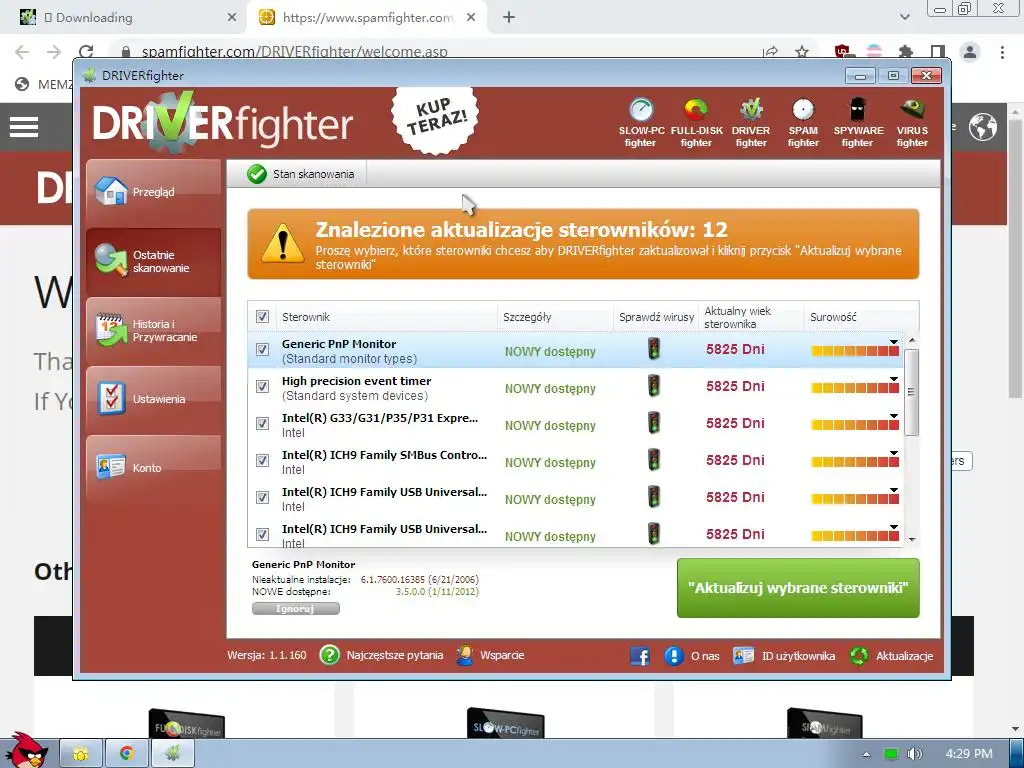Check virus traffic light for ICH9 SMBus row

(x=654, y=460)
